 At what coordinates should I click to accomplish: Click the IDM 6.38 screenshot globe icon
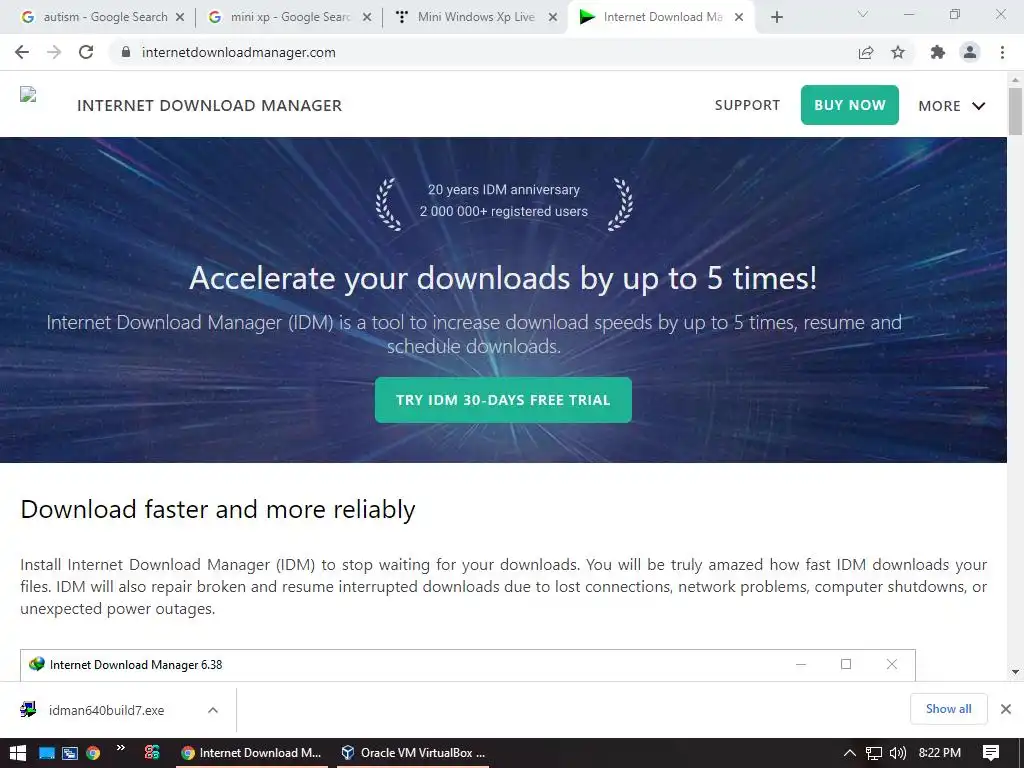37,664
